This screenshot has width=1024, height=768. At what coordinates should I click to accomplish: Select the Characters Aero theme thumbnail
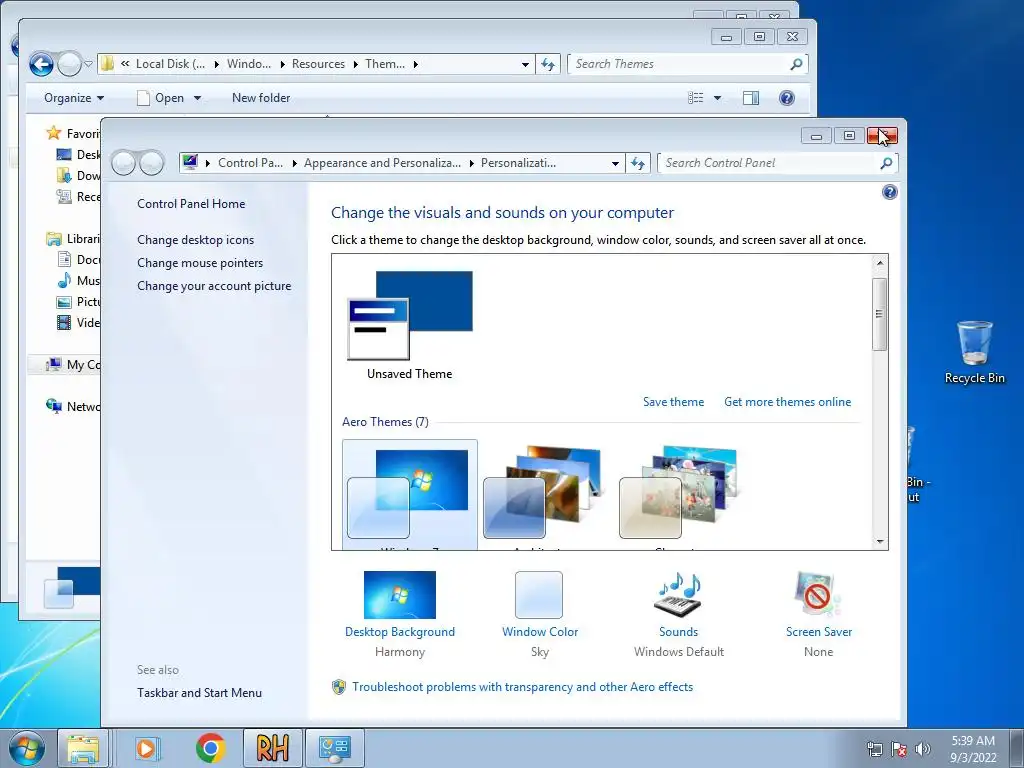coord(680,494)
